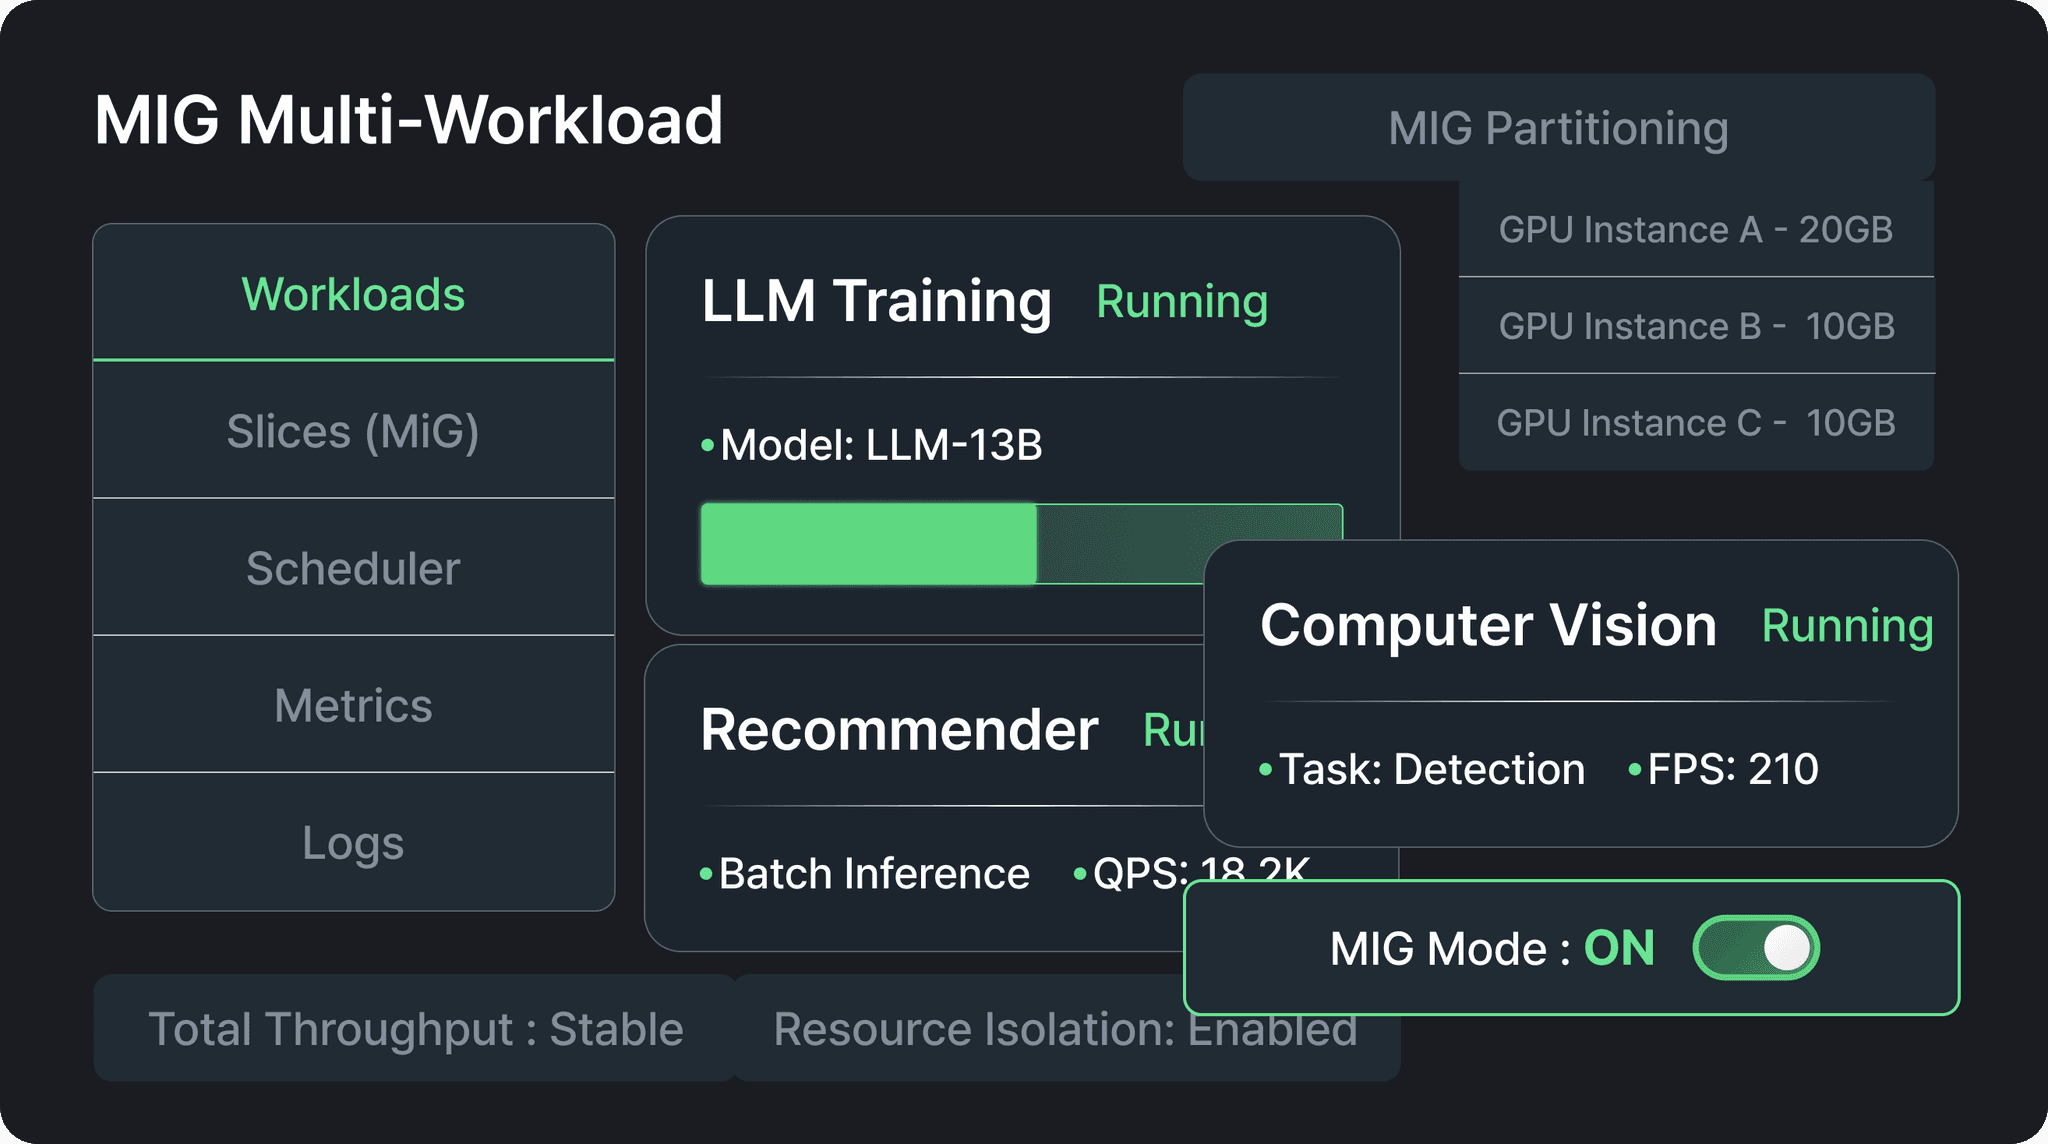Viewport: 2048px width, 1144px height.
Task: View the Logs tab
Action: [353, 842]
